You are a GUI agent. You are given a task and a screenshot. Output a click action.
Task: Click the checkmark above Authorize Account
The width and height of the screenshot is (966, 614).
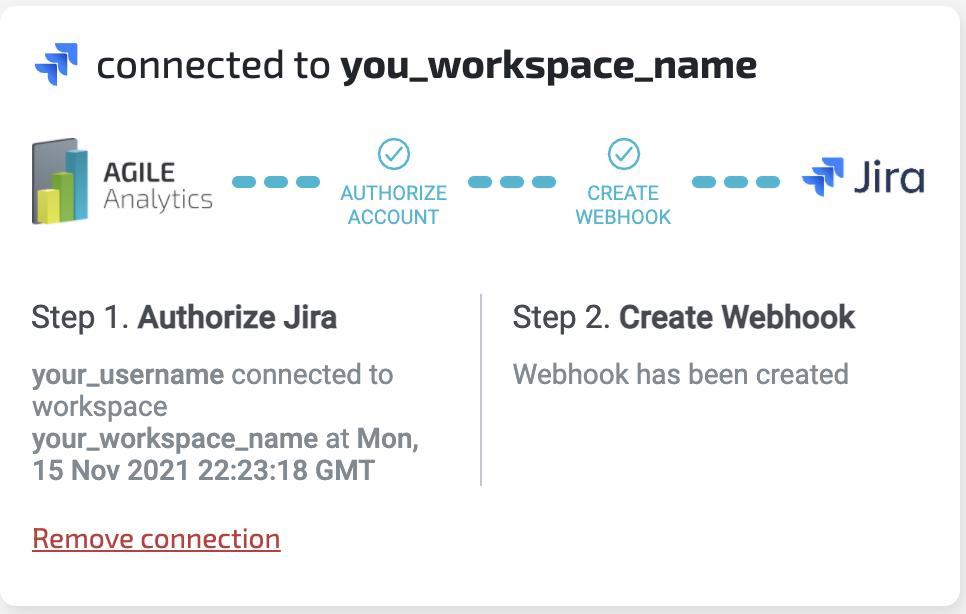click(x=393, y=154)
